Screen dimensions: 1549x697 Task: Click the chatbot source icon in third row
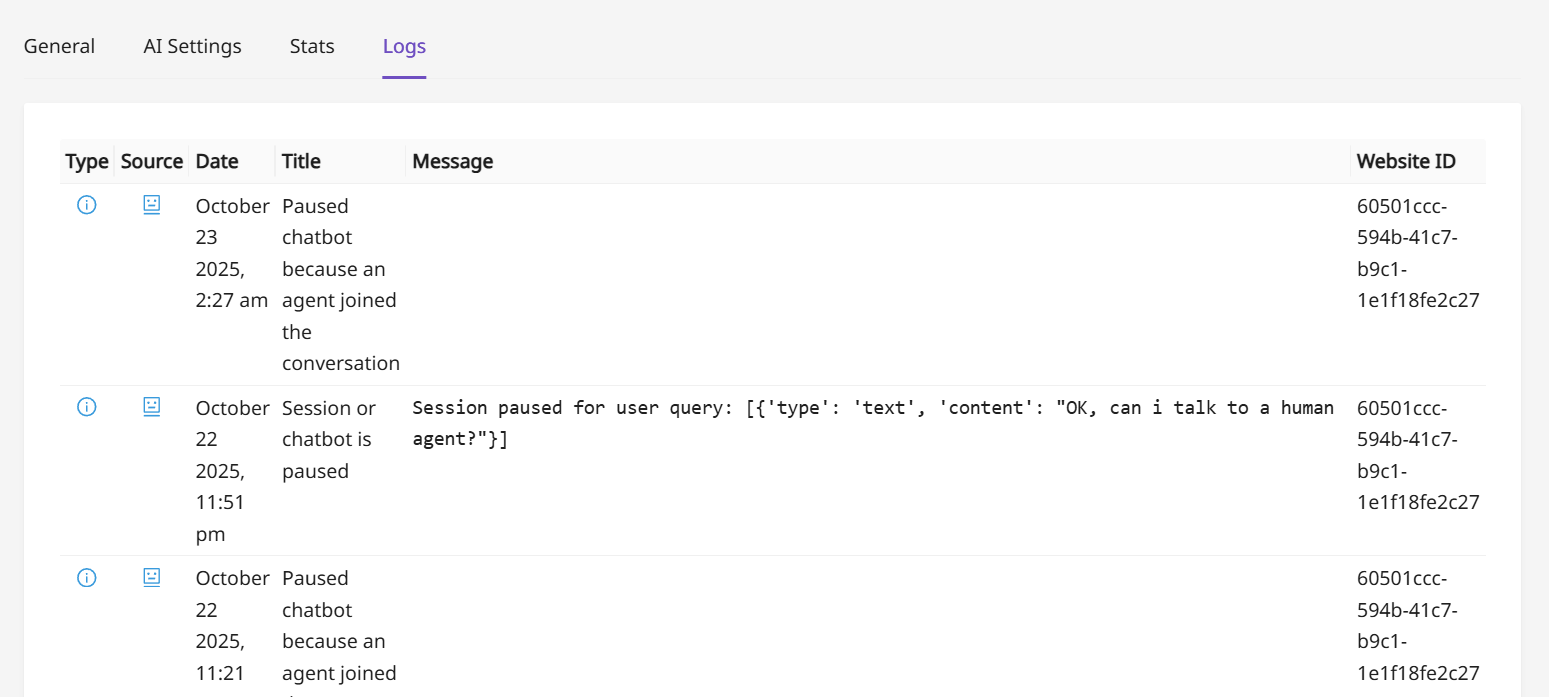(151, 577)
